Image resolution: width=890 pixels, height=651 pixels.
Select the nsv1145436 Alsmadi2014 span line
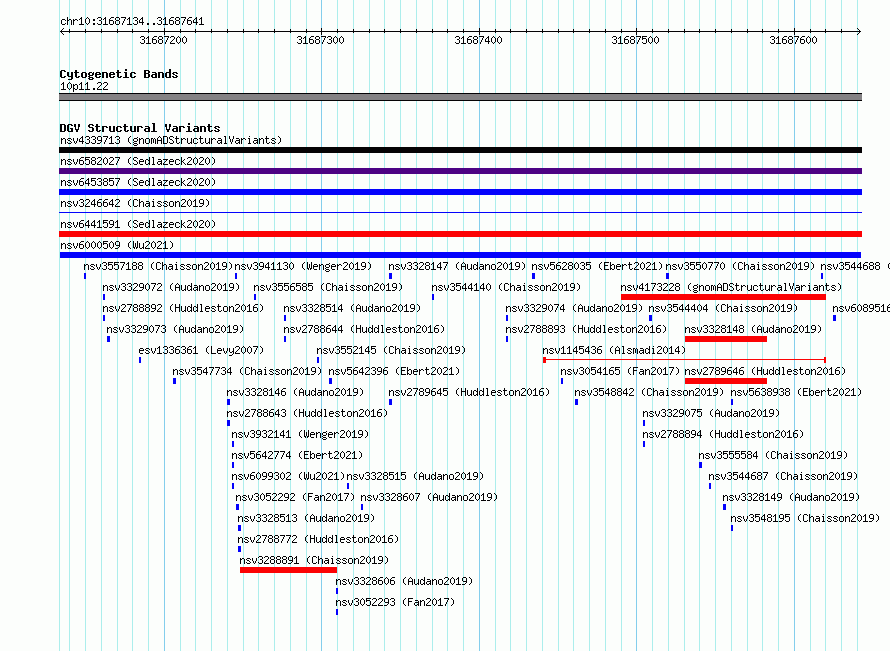click(685, 360)
